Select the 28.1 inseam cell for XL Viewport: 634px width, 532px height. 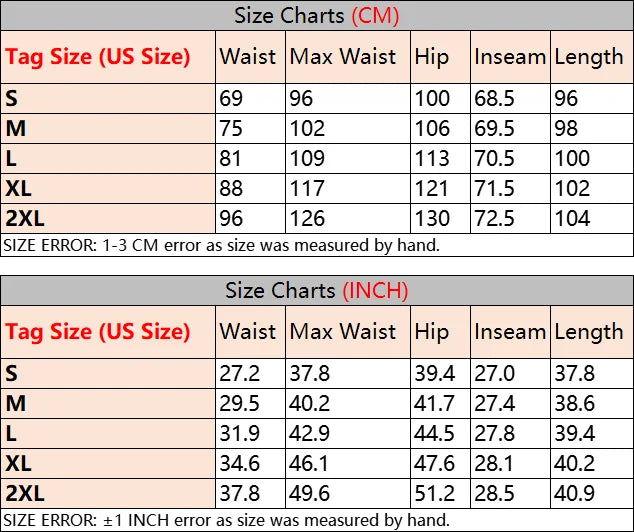coord(494,464)
